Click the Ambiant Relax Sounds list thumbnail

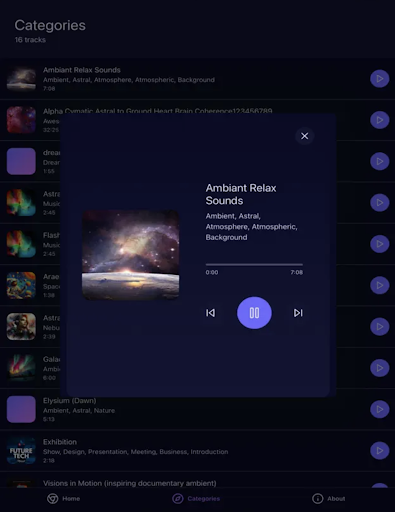tap(21, 79)
